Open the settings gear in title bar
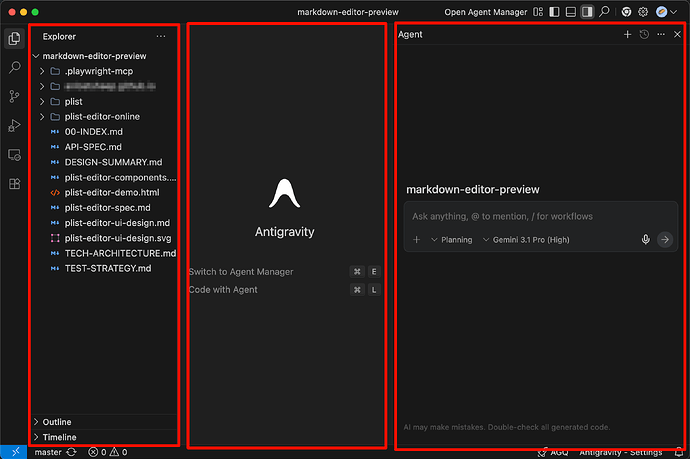 click(x=643, y=12)
